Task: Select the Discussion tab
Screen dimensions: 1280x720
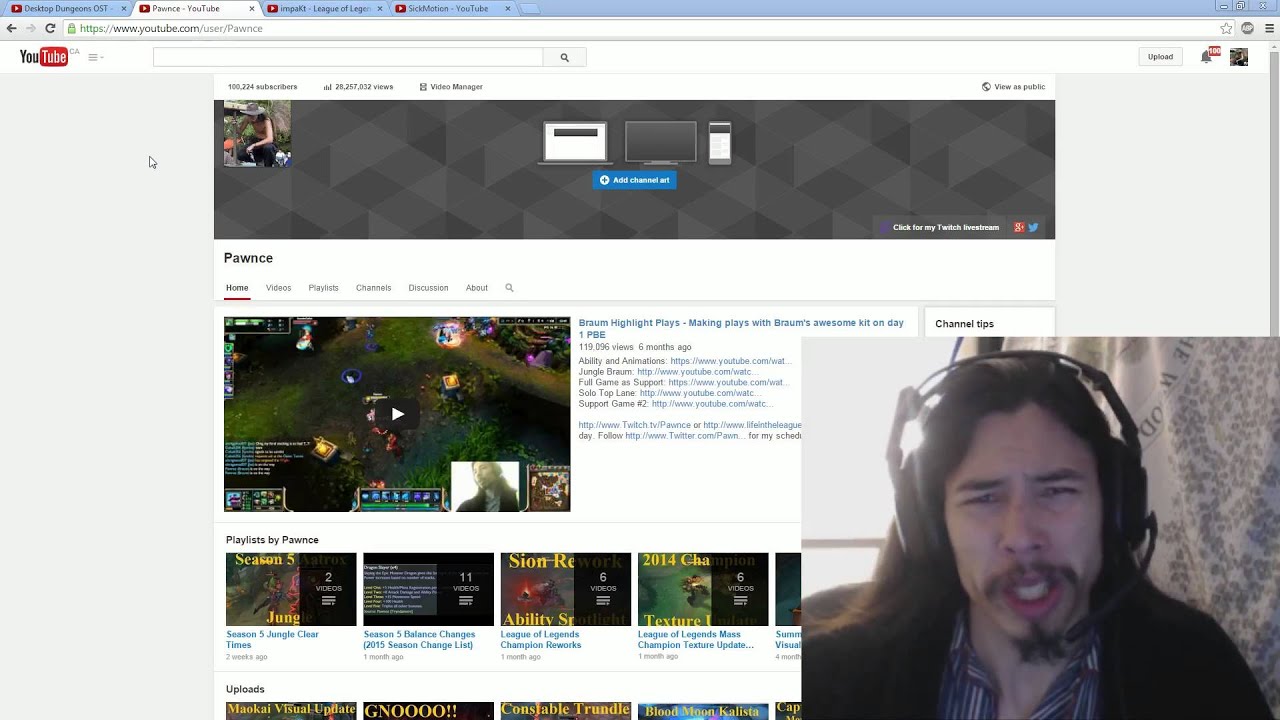Action: click(428, 288)
